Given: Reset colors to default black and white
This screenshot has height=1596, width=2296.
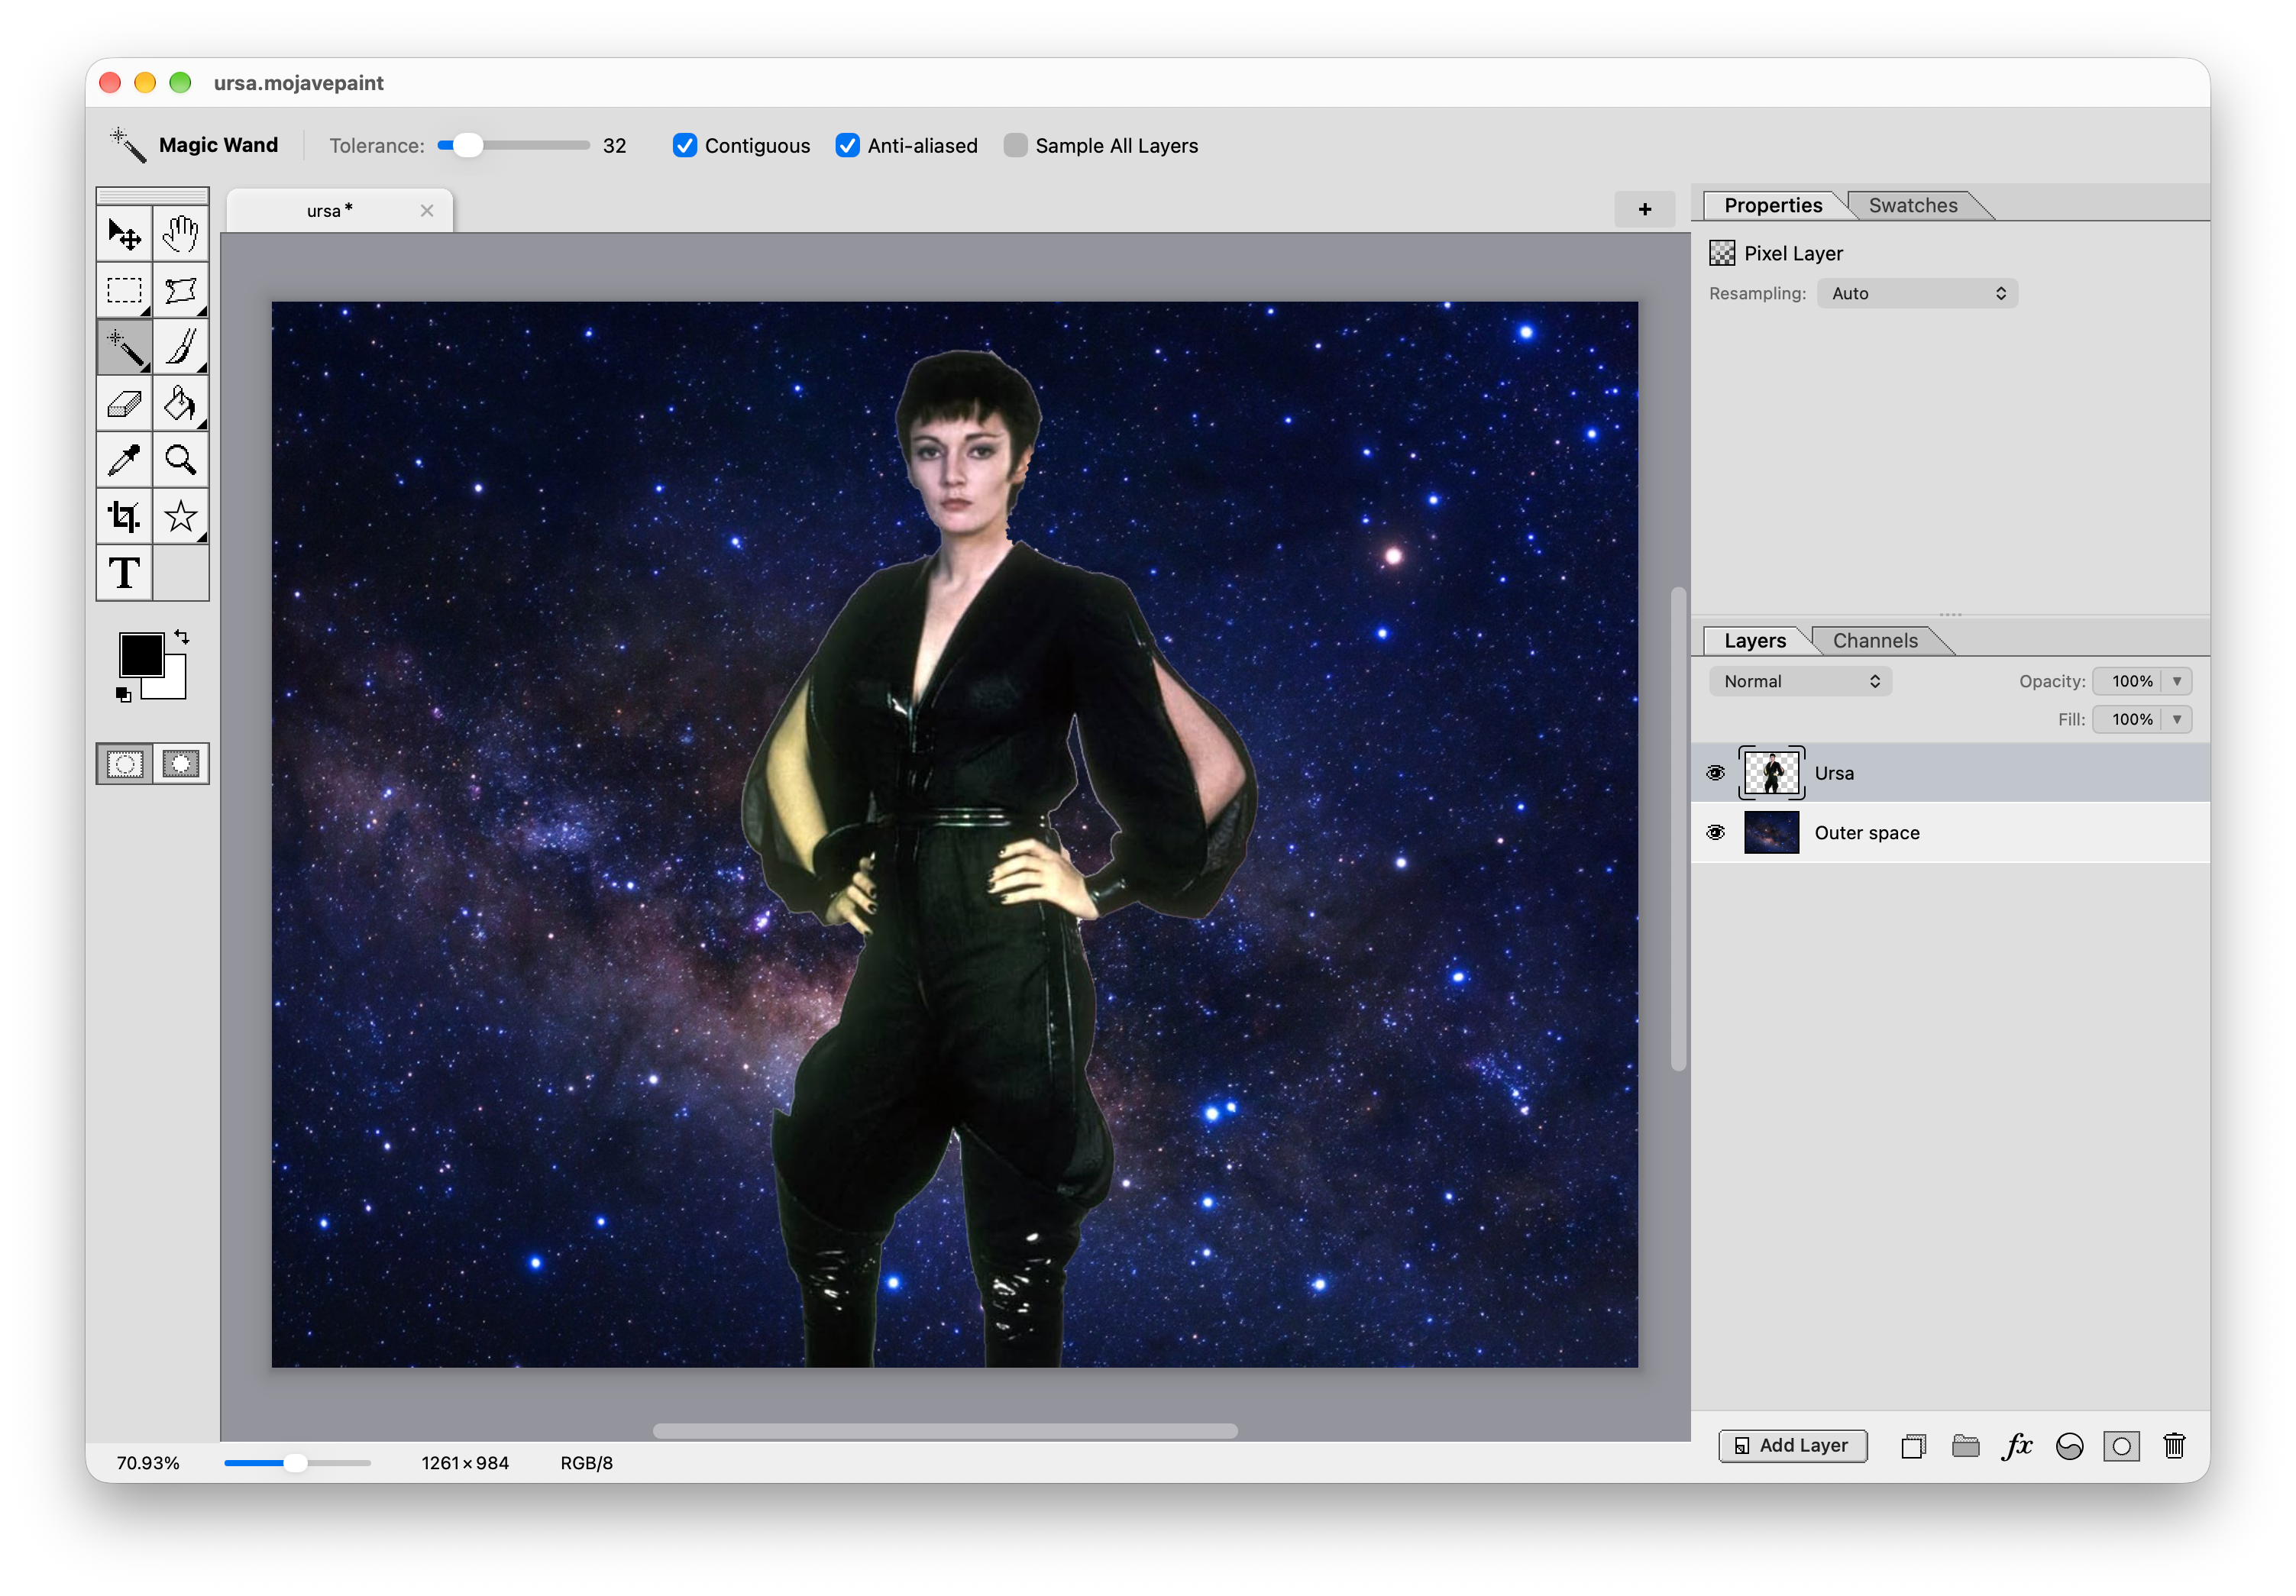Looking at the screenshot, I should tap(123, 695).
